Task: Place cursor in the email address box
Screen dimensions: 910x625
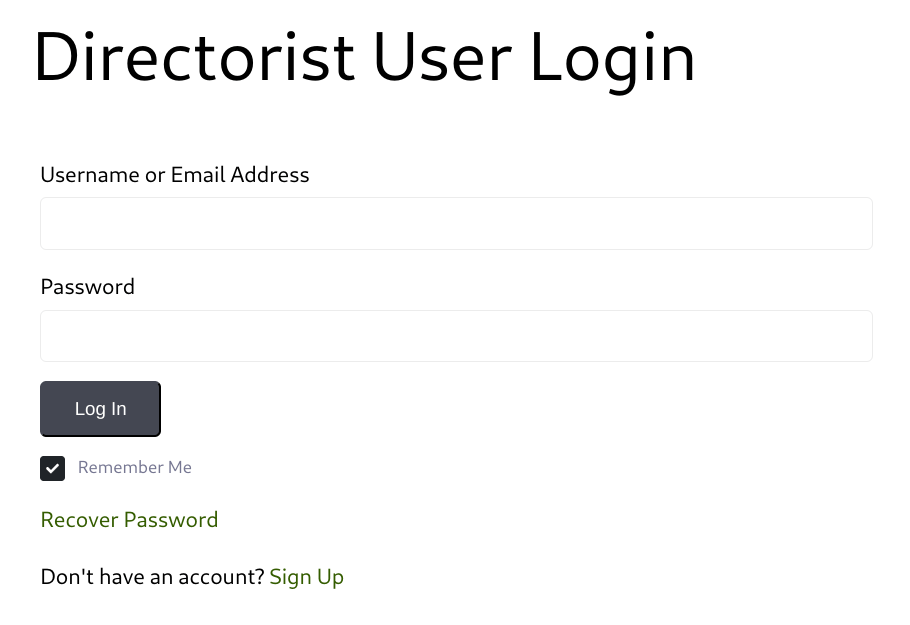Action: (x=456, y=223)
